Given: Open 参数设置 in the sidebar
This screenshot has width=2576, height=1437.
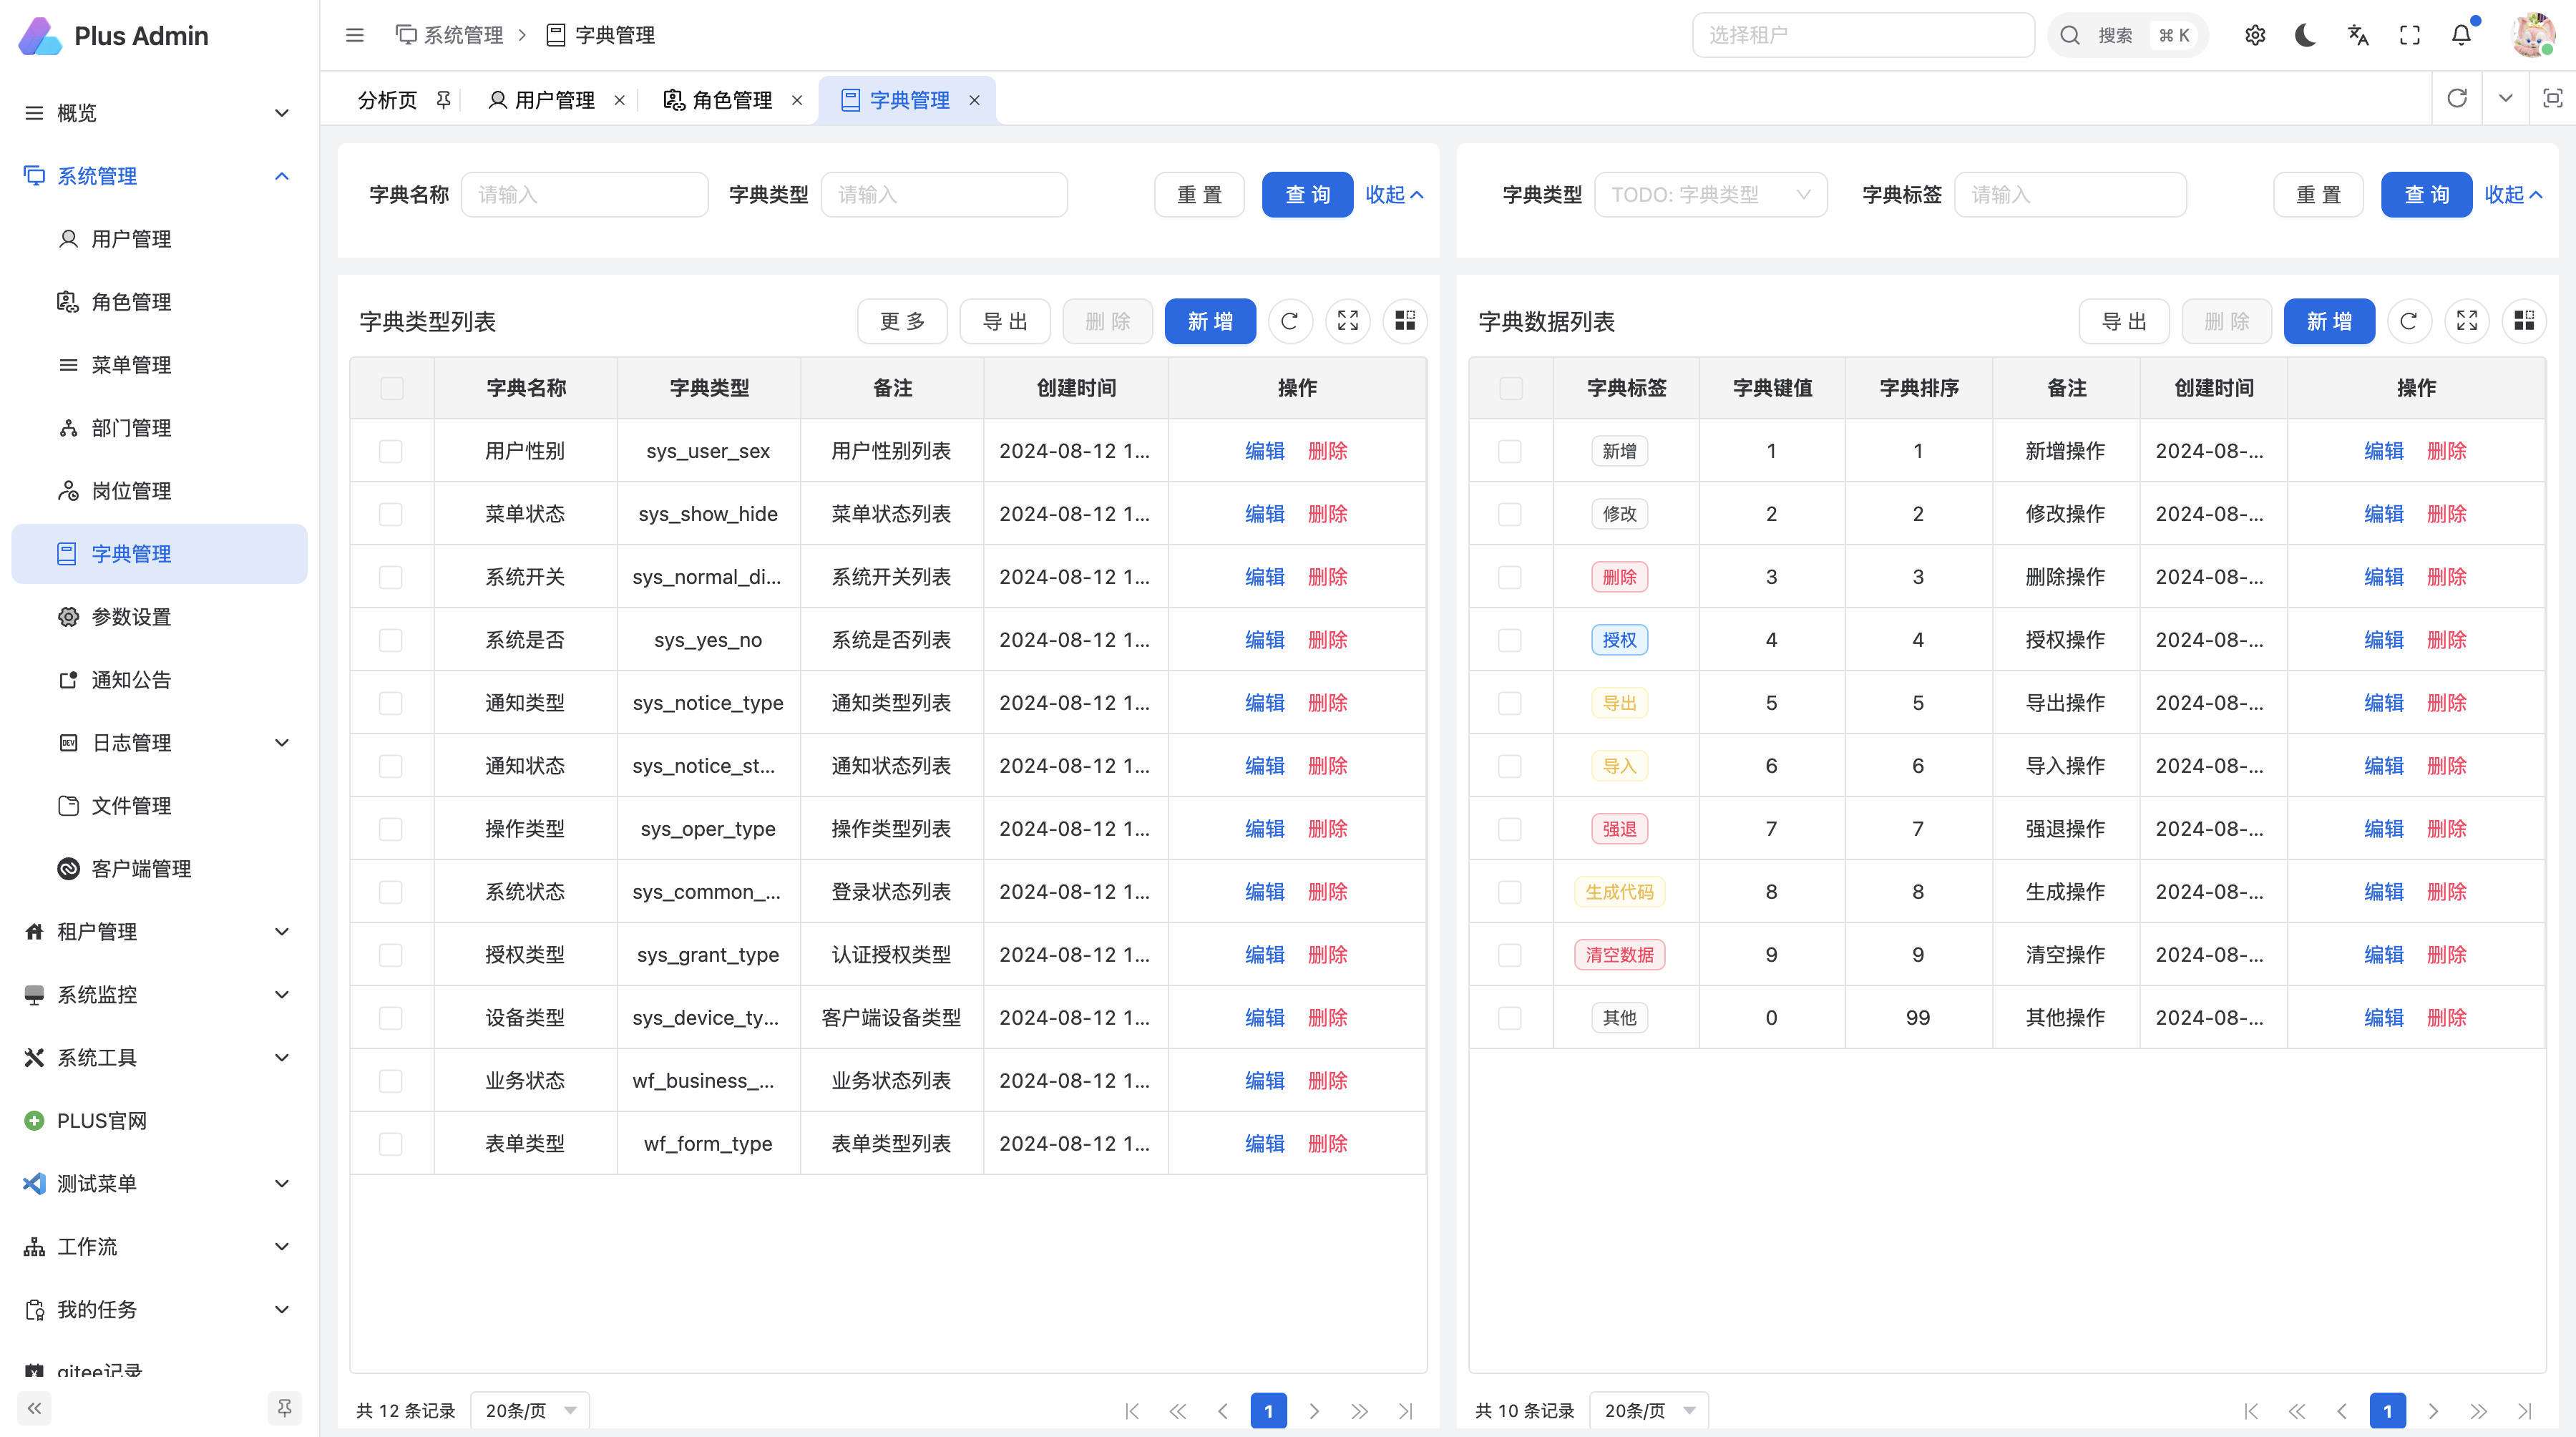Looking at the screenshot, I should click(131, 617).
